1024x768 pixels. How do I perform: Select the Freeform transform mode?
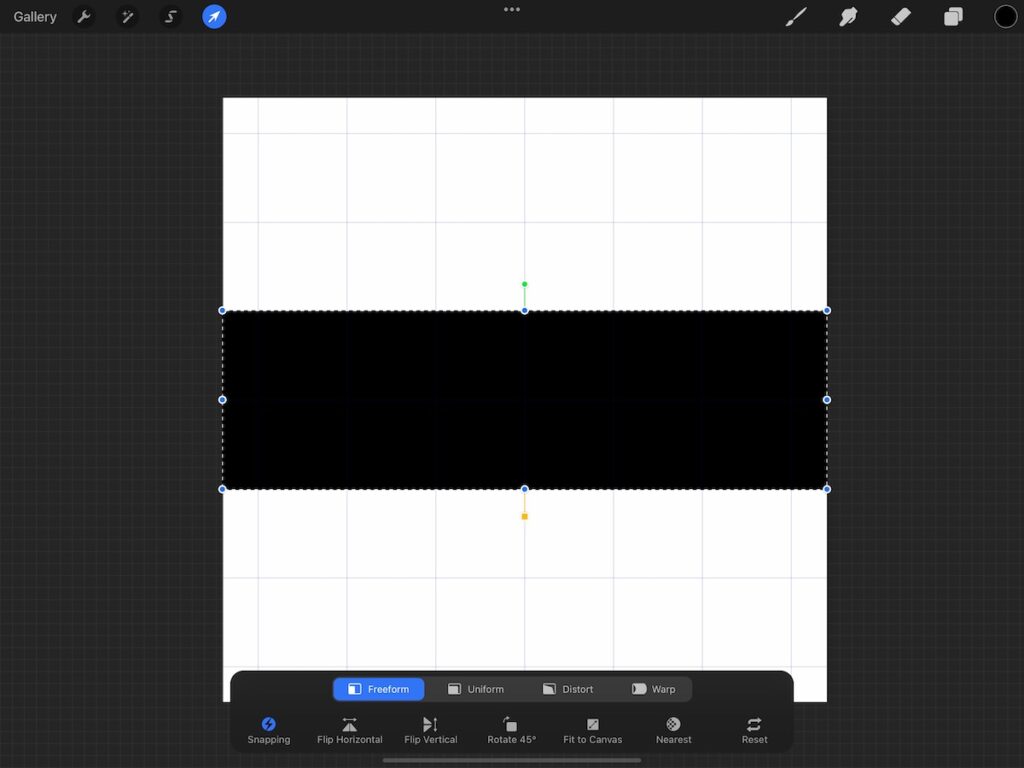[378, 688]
